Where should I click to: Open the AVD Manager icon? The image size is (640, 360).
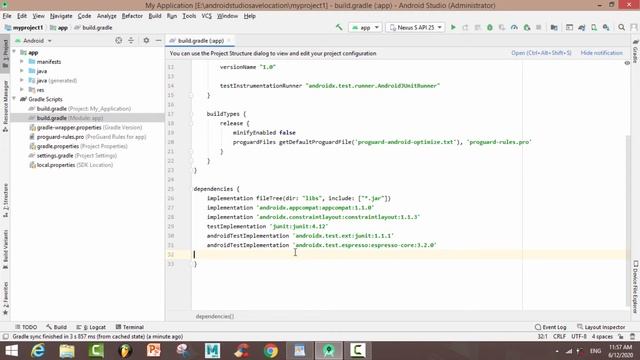[594, 27]
